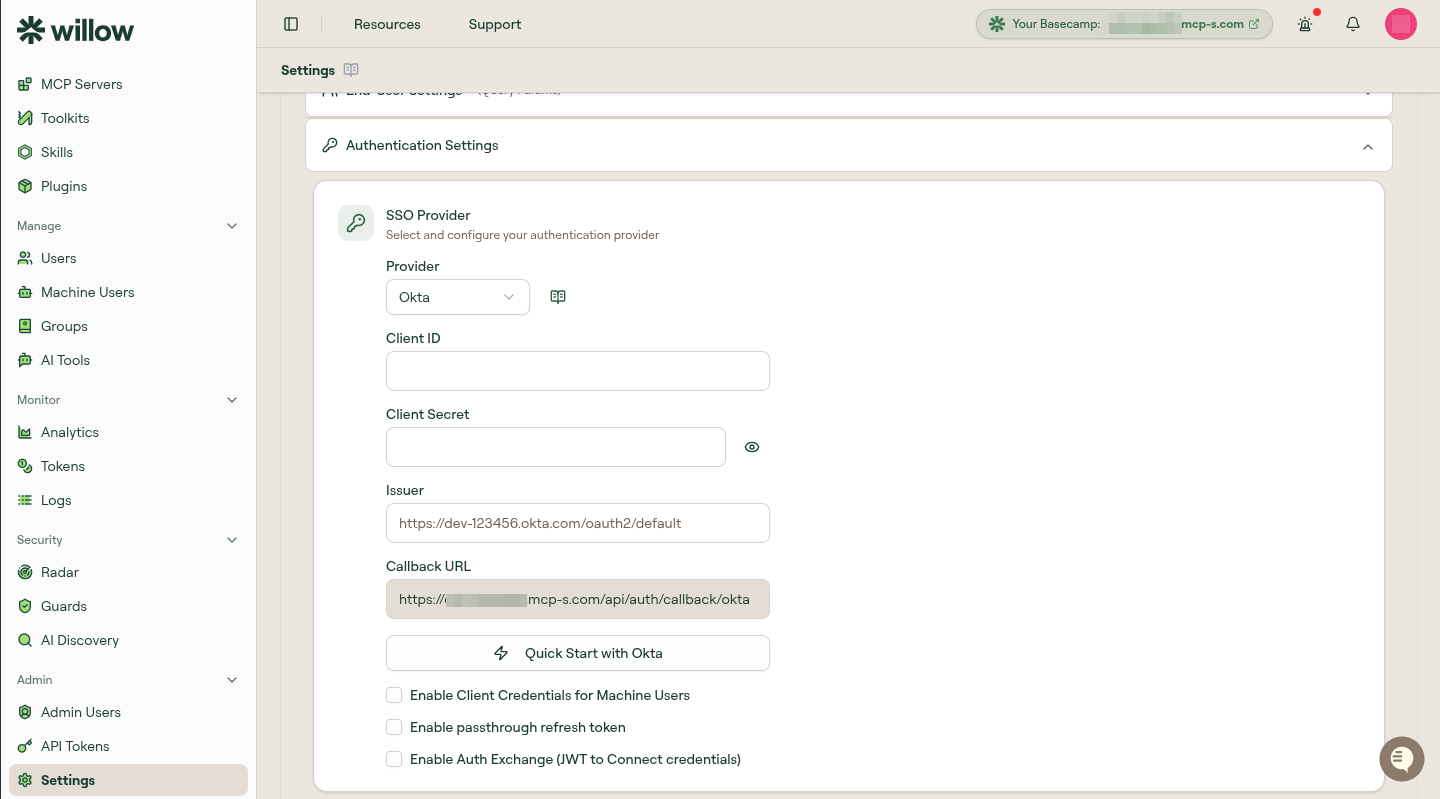This screenshot has height=799, width=1440.
Task: Enable Client Credentials for Machine Users
Action: coord(394,695)
